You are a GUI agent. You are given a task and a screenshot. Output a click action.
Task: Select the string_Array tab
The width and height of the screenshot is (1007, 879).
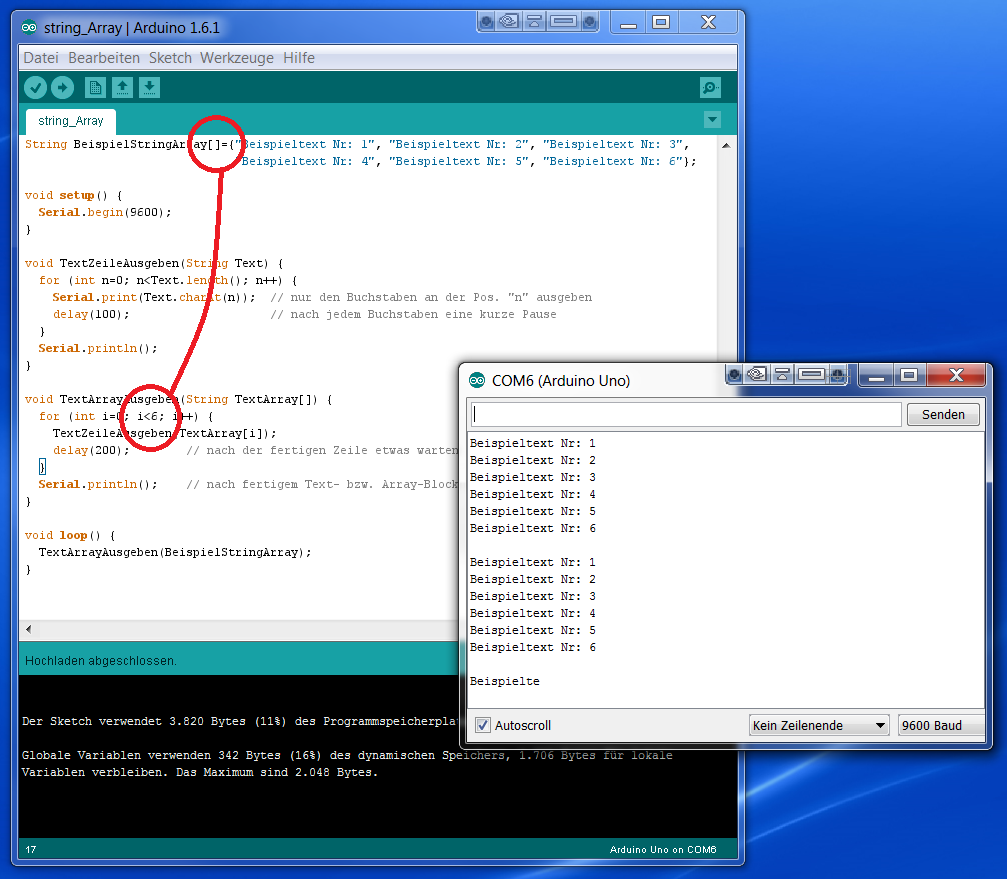[71, 121]
